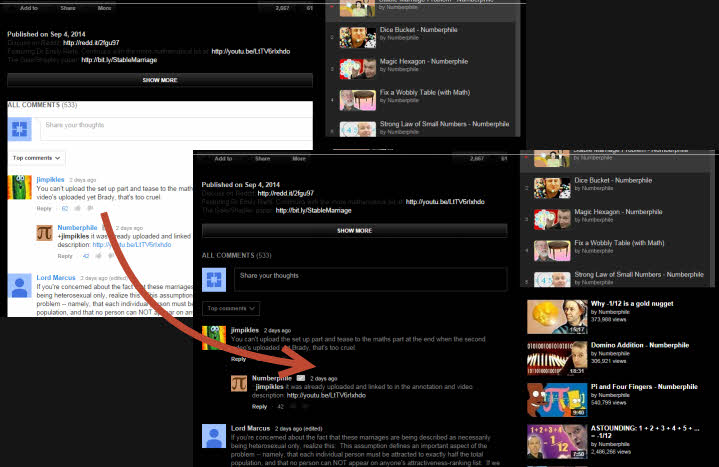The height and width of the screenshot is (467, 719).
Task: Click your blue avatar beside the white comment box
Action: click(x=20, y=129)
